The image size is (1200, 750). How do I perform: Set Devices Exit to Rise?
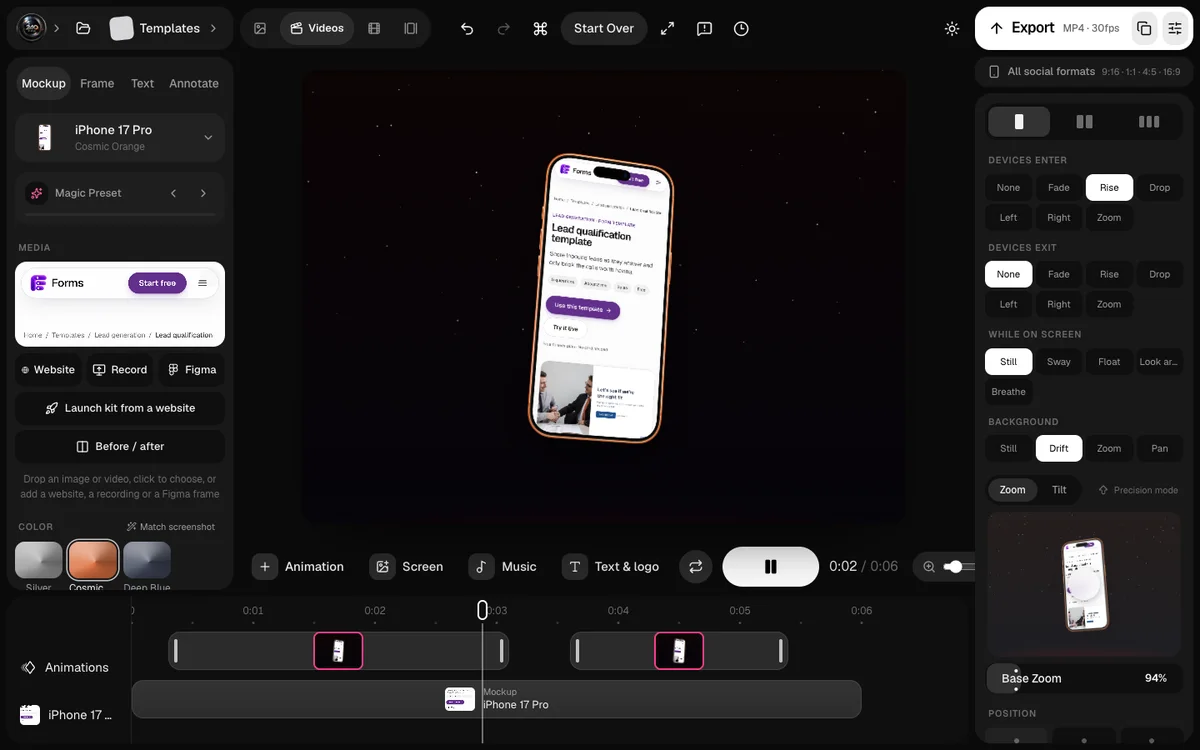pos(1109,274)
